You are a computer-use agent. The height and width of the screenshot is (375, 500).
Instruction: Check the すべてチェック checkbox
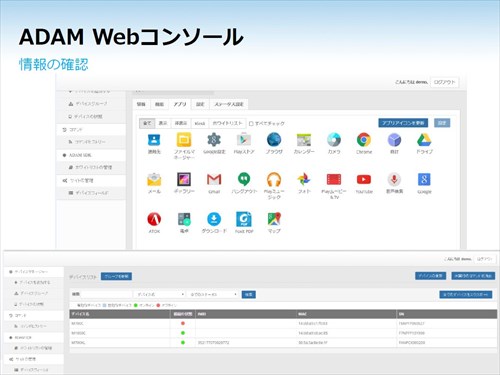coord(251,124)
